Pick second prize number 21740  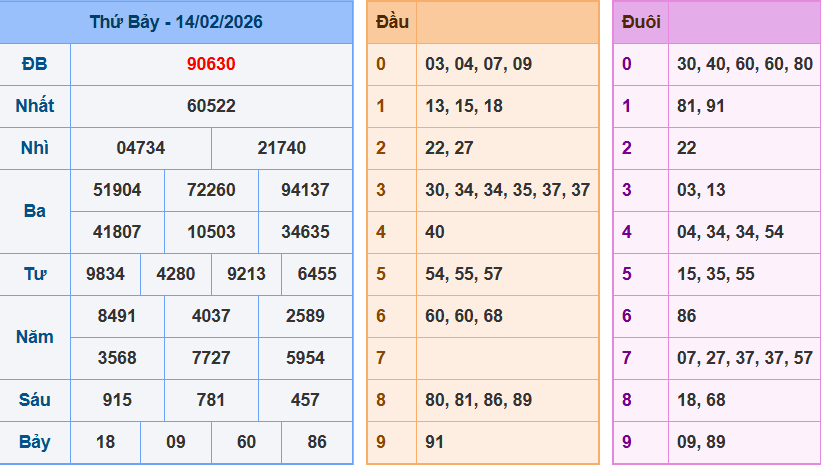click(x=282, y=148)
